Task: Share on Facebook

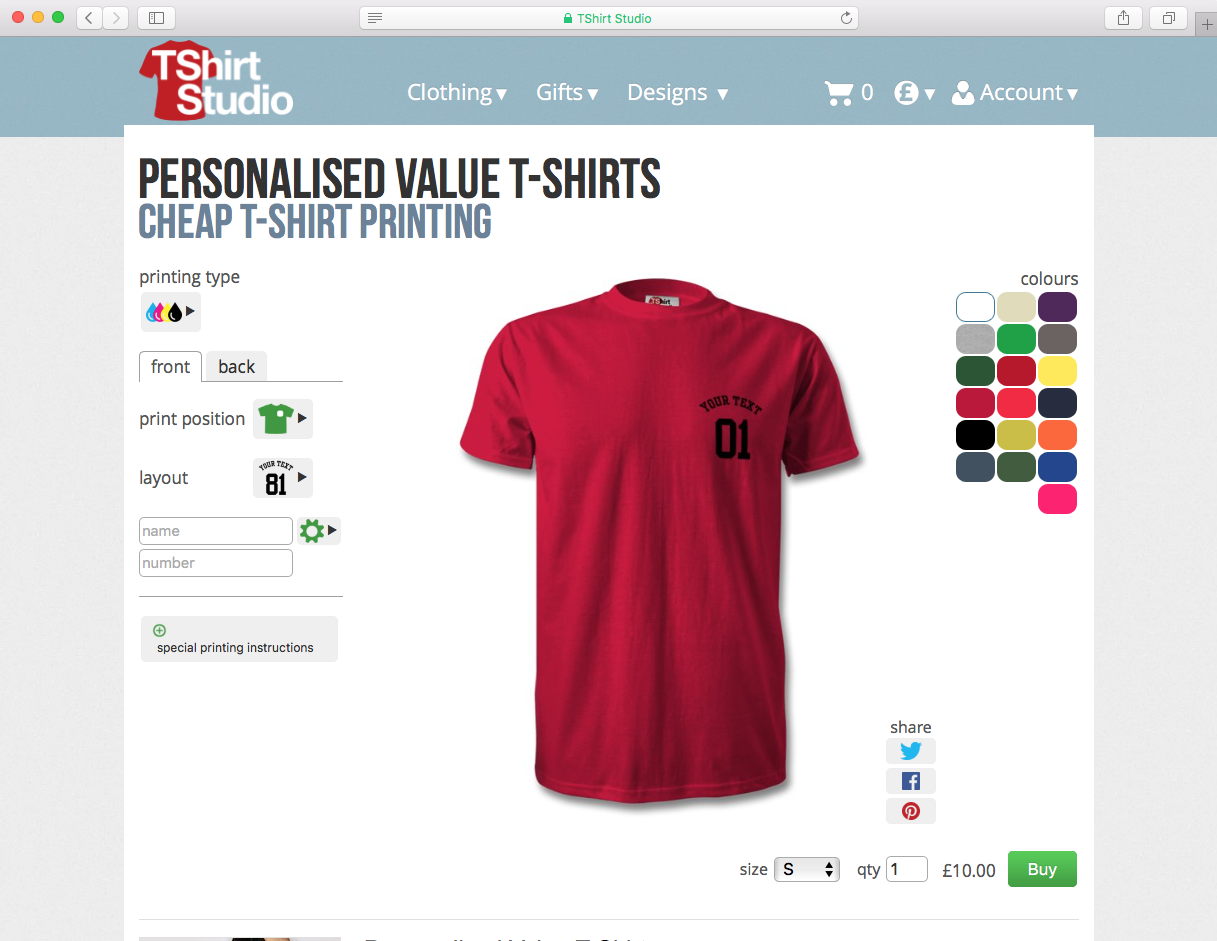Action: 910,781
